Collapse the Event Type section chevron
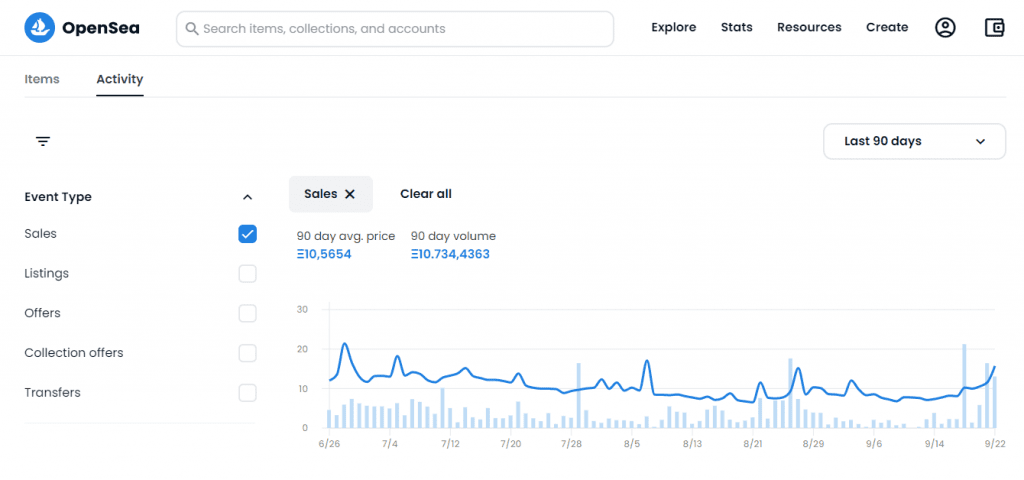 (x=247, y=197)
